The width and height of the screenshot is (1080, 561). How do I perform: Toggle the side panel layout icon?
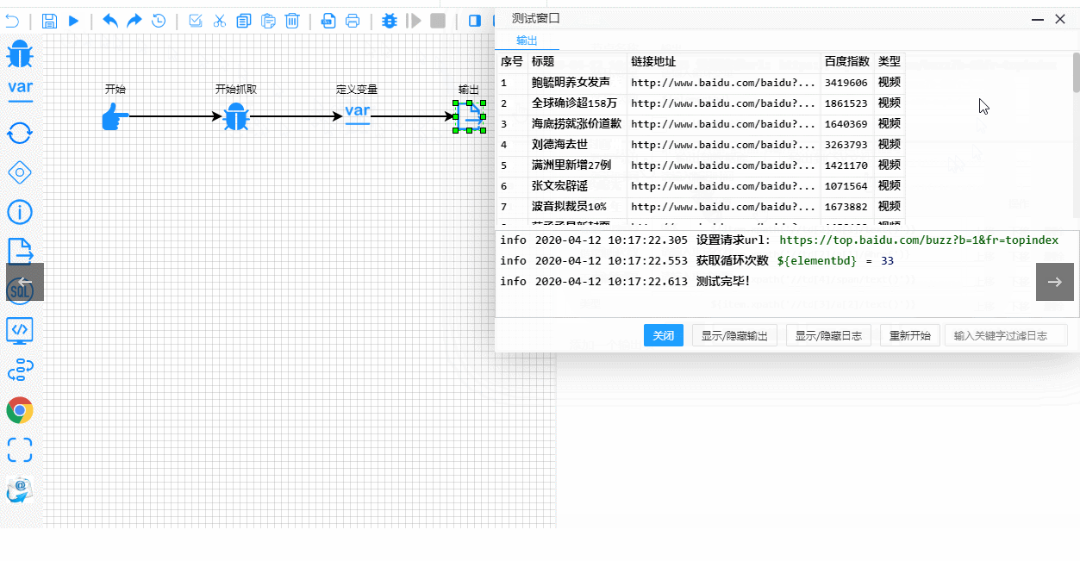475,21
